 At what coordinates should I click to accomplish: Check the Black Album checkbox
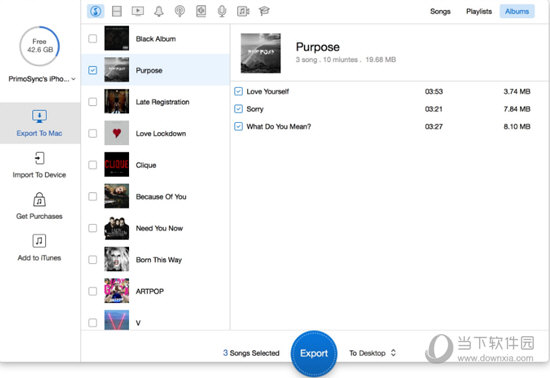point(93,39)
